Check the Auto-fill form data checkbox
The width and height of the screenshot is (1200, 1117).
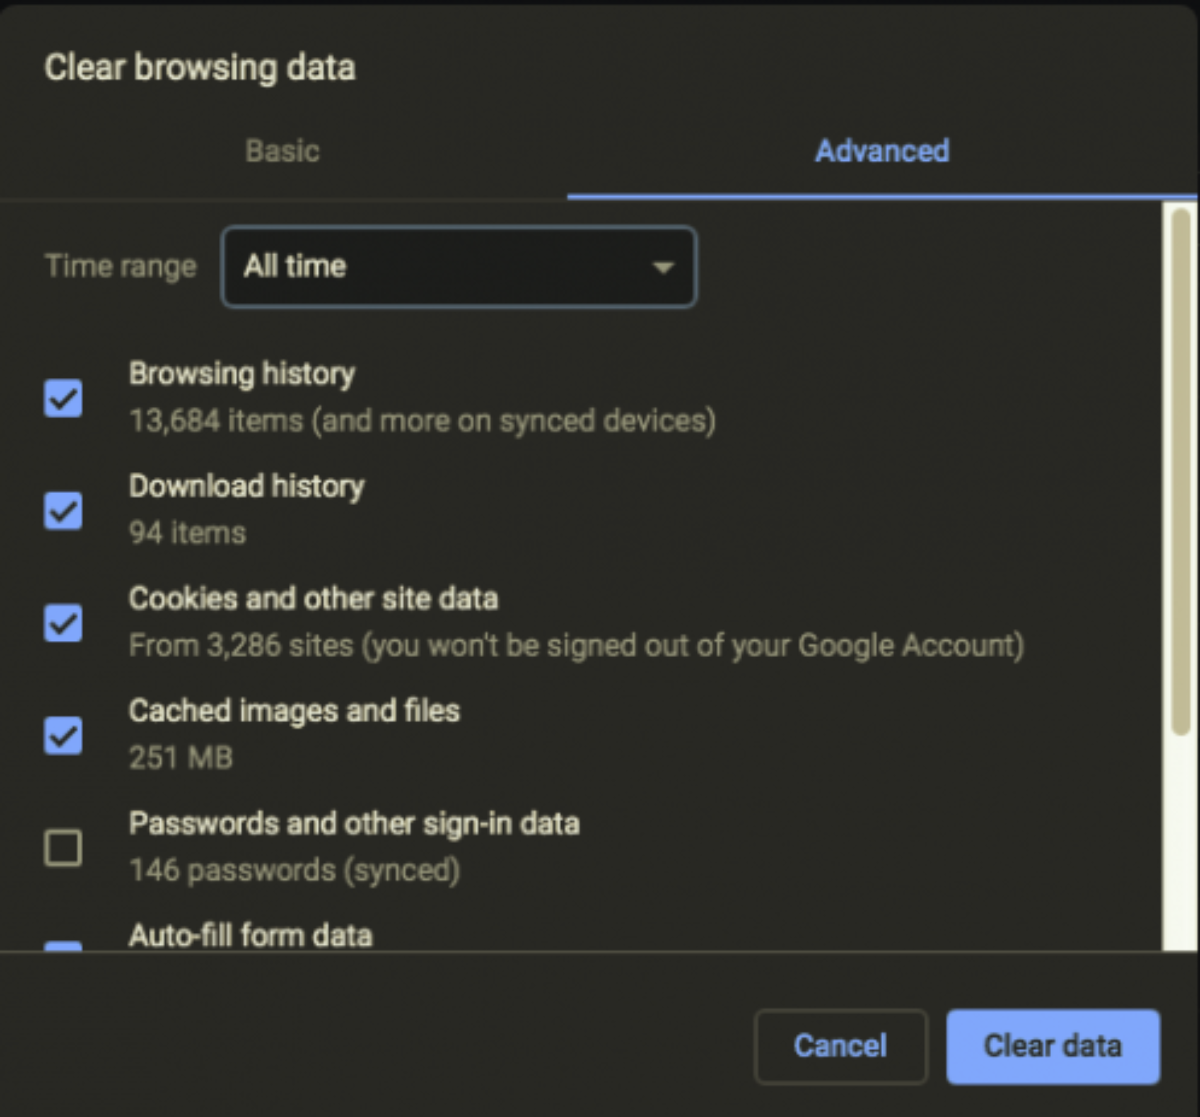pyautogui.click(x=63, y=948)
